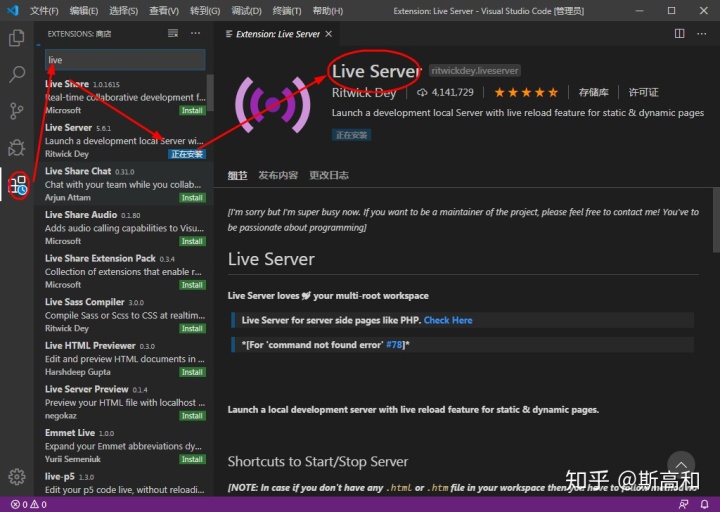Install the Live Share extension
This screenshot has width=720, height=512.
tap(192, 110)
